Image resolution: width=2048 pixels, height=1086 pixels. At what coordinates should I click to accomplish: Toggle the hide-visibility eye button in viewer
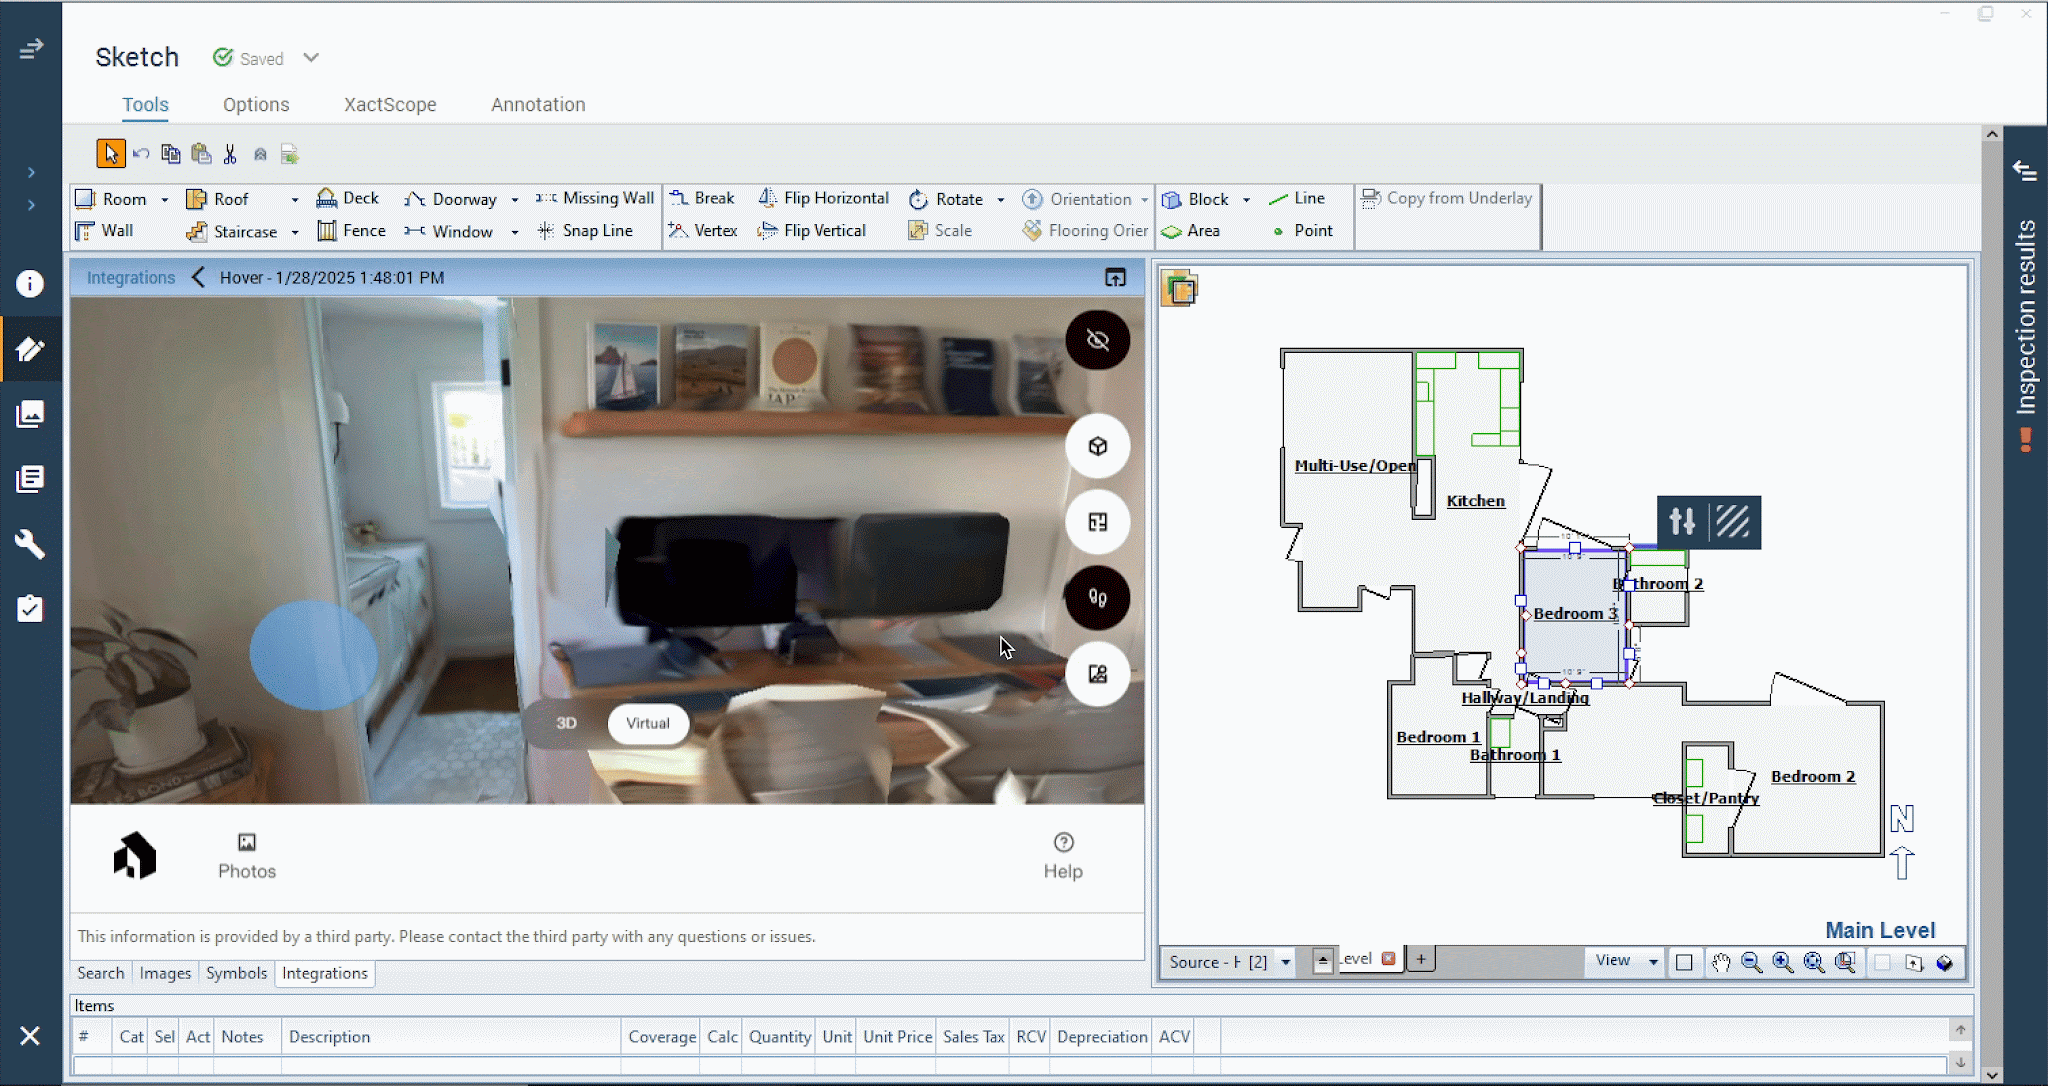click(x=1098, y=340)
